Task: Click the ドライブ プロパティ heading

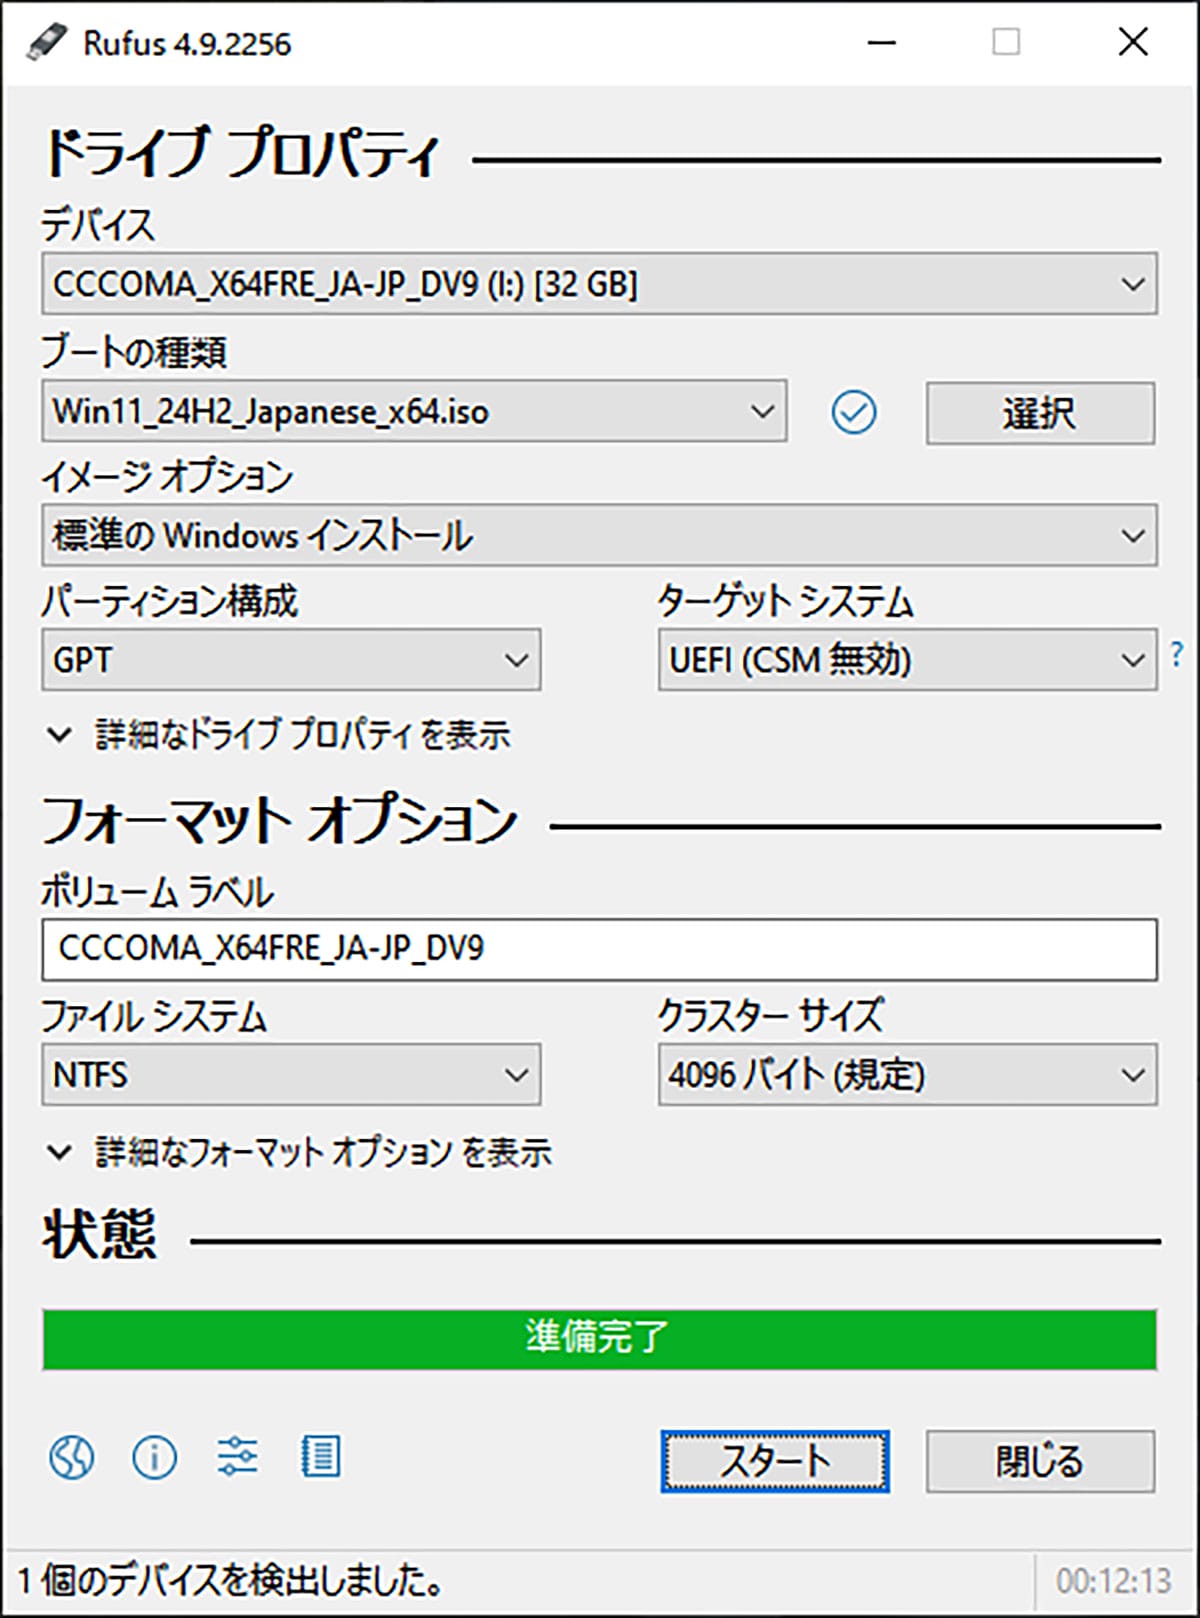Action: tap(241, 155)
